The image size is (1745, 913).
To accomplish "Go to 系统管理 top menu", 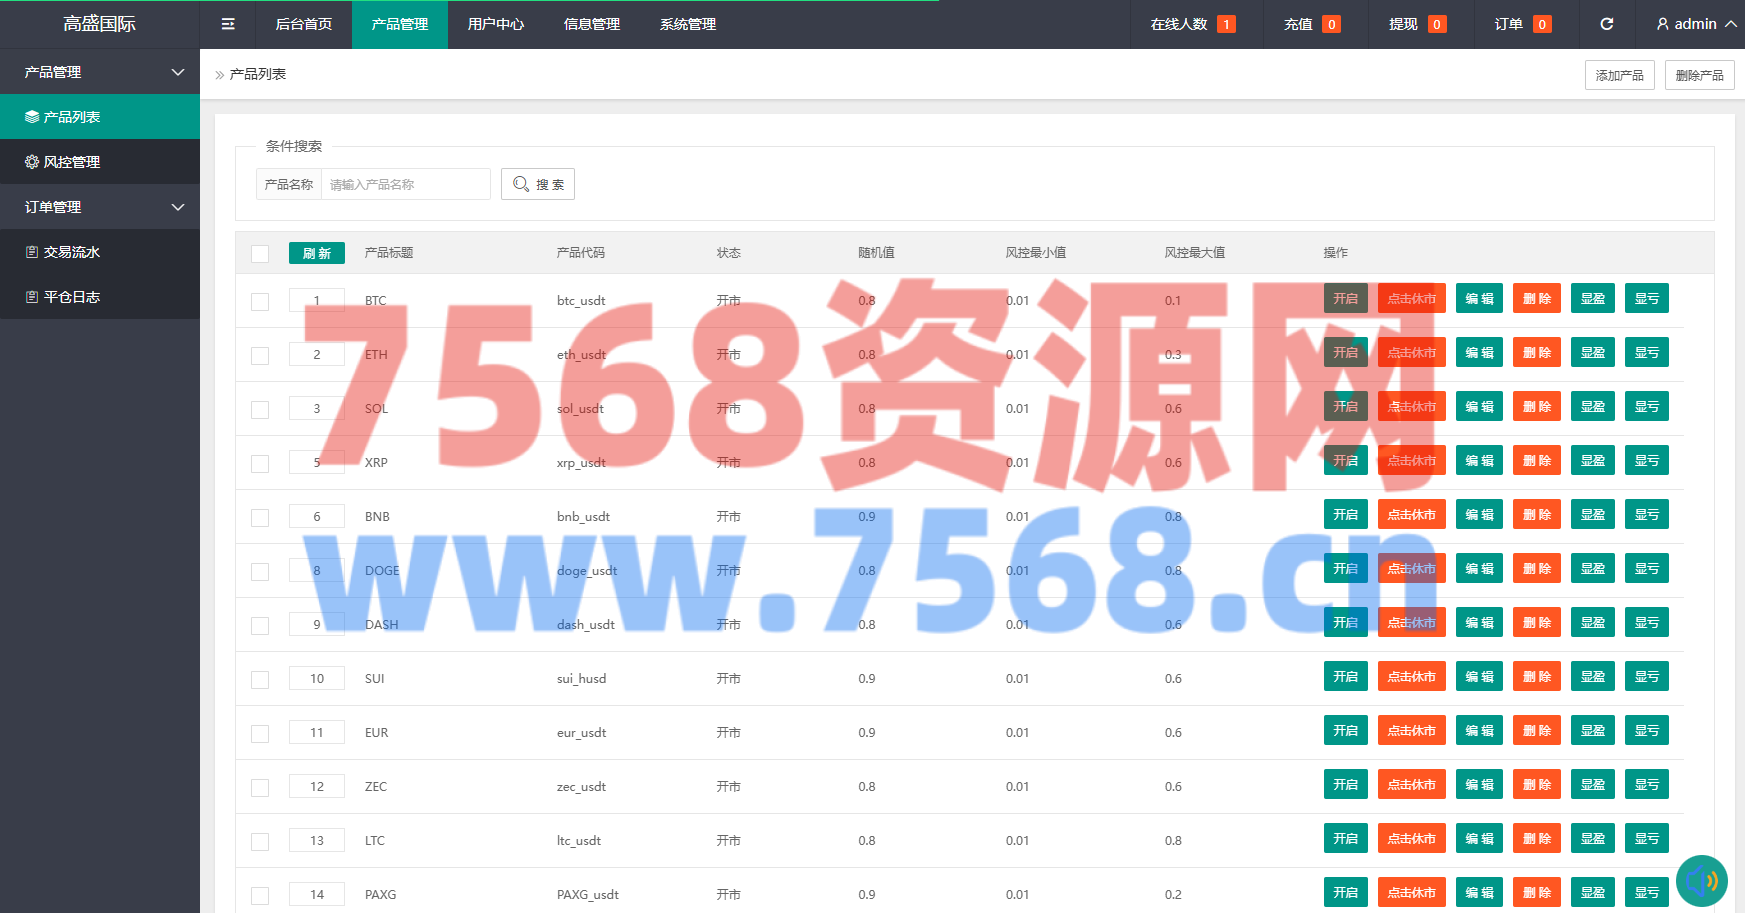I will (688, 24).
